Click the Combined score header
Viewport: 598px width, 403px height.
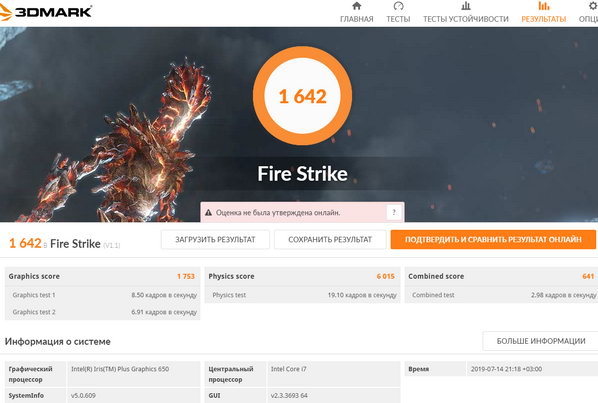pos(436,276)
